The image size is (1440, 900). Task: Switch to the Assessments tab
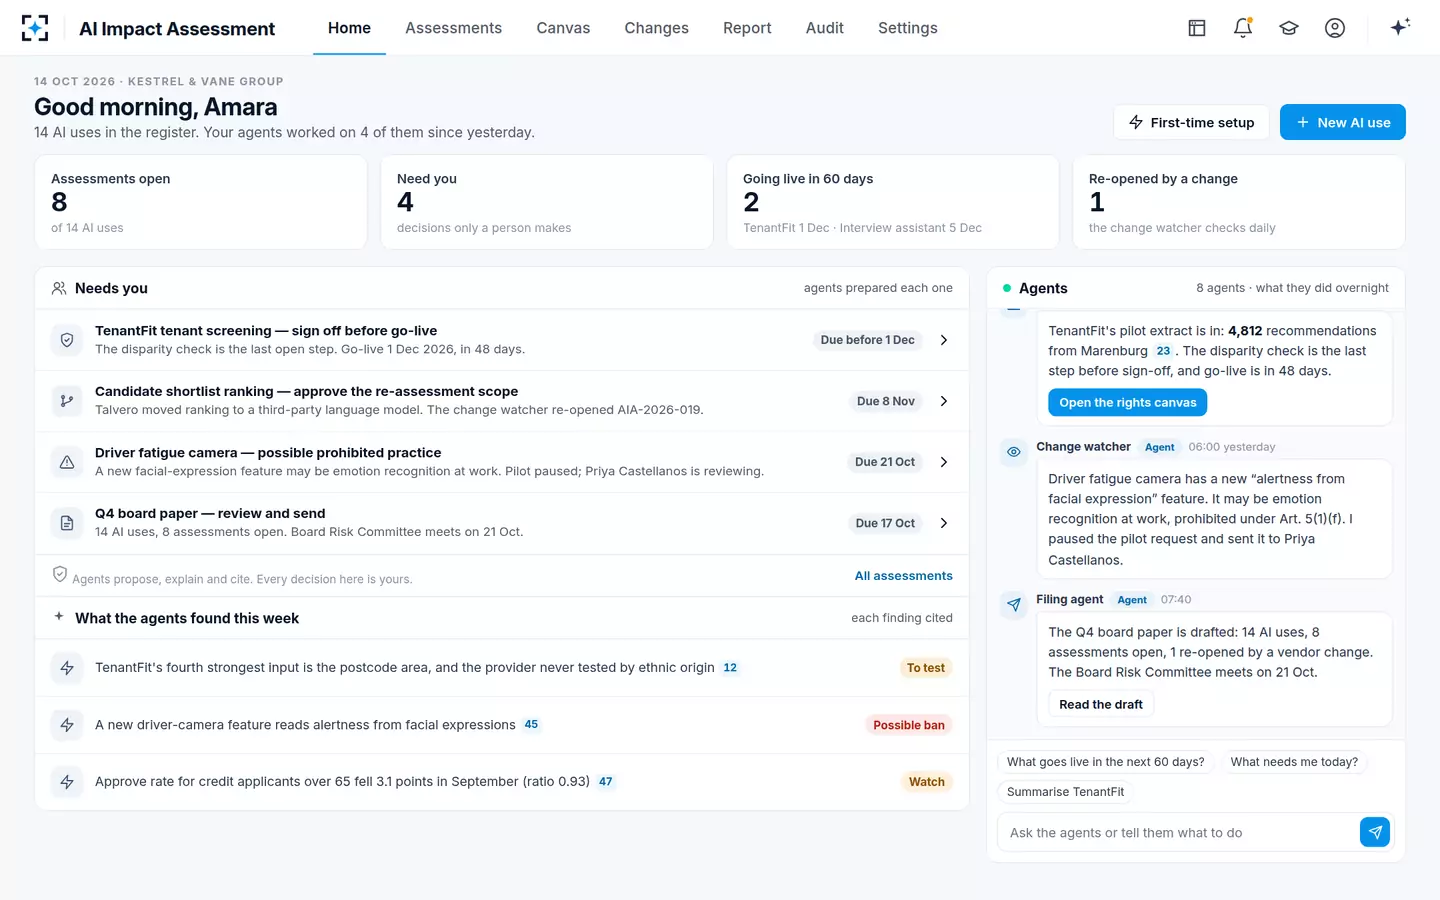(x=454, y=28)
